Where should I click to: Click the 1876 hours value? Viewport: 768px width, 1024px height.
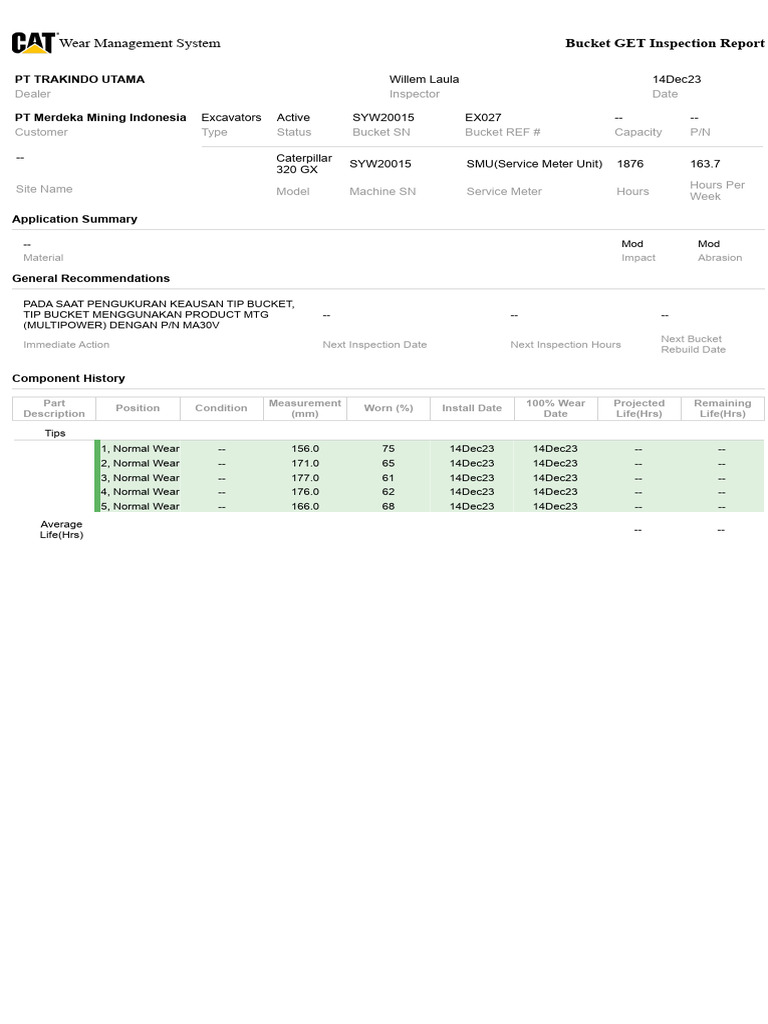tap(630, 164)
